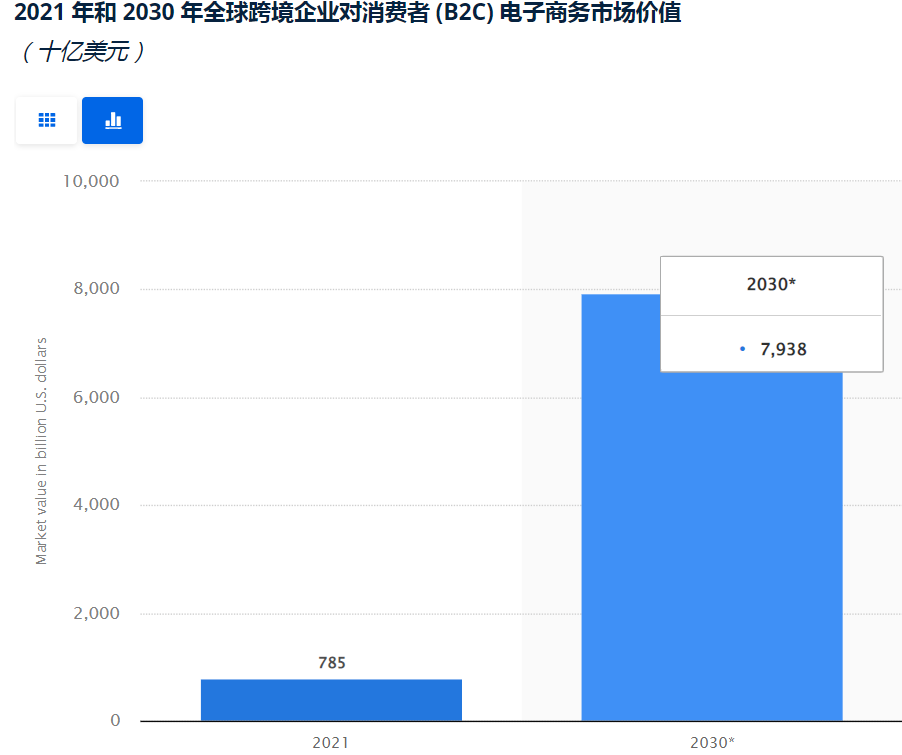The image size is (902, 755).
Task: Click the tooltip showing value 7,938
Action: pyautogui.click(x=771, y=313)
